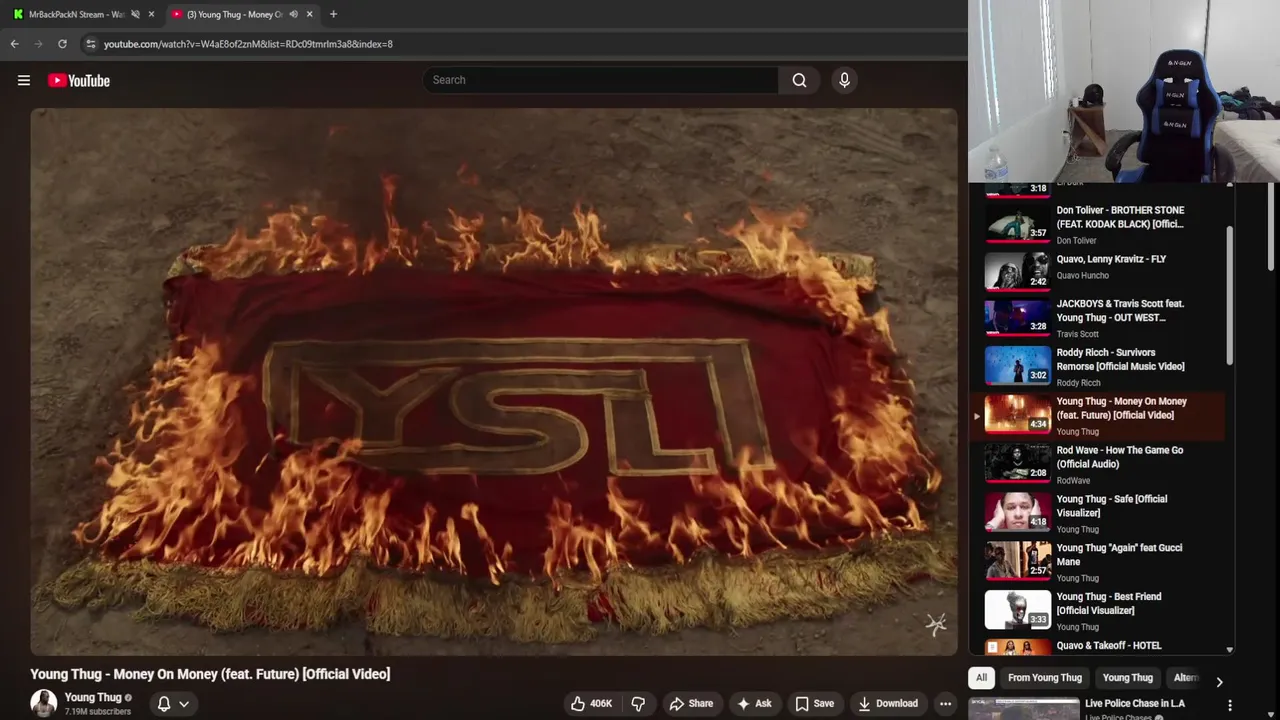Play Young Thug - Best Friend visualizer
Image resolution: width=1280 pixels, height=720 pixels.
click(x=1100, y=611)
